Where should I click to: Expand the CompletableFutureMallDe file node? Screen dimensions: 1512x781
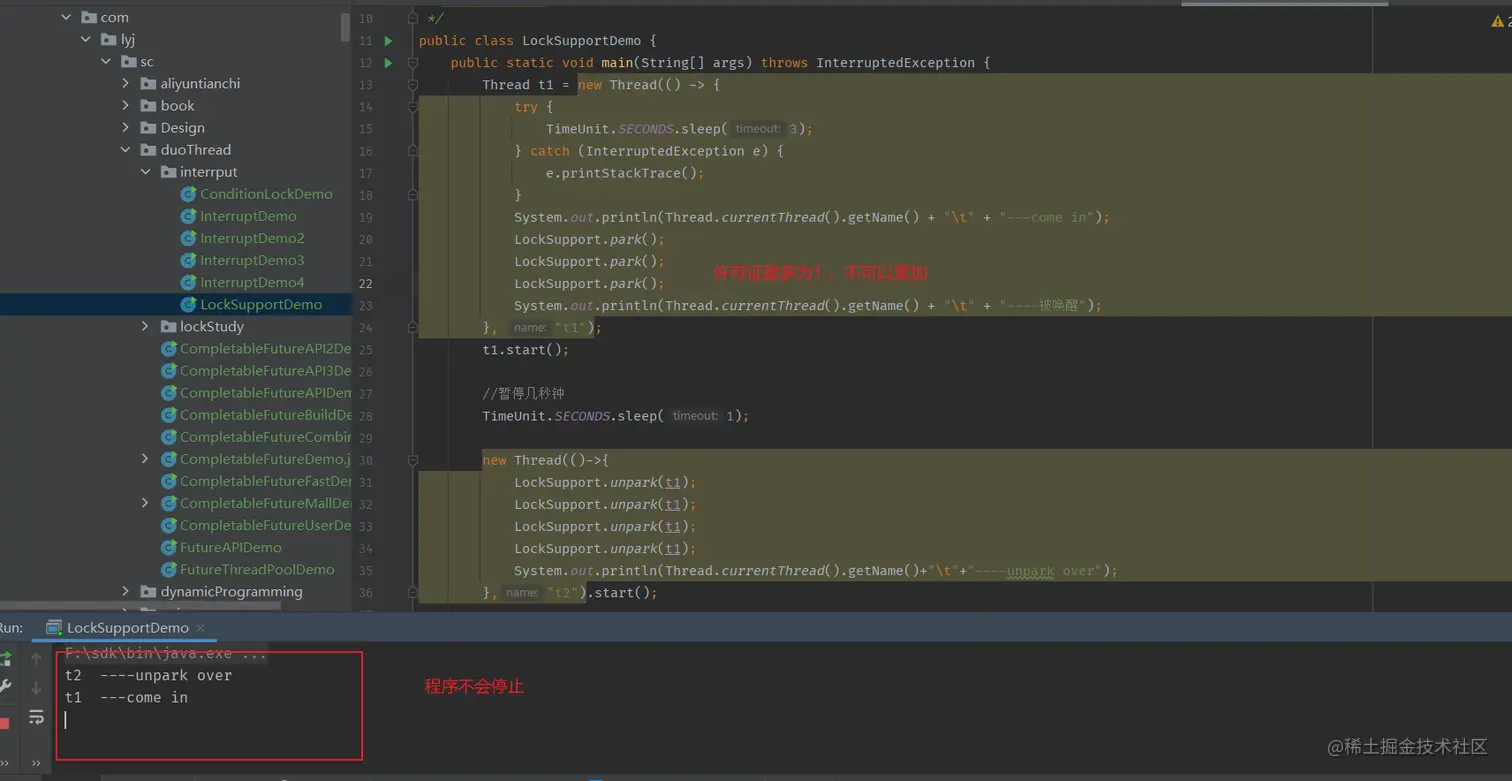tap(146, 503)
